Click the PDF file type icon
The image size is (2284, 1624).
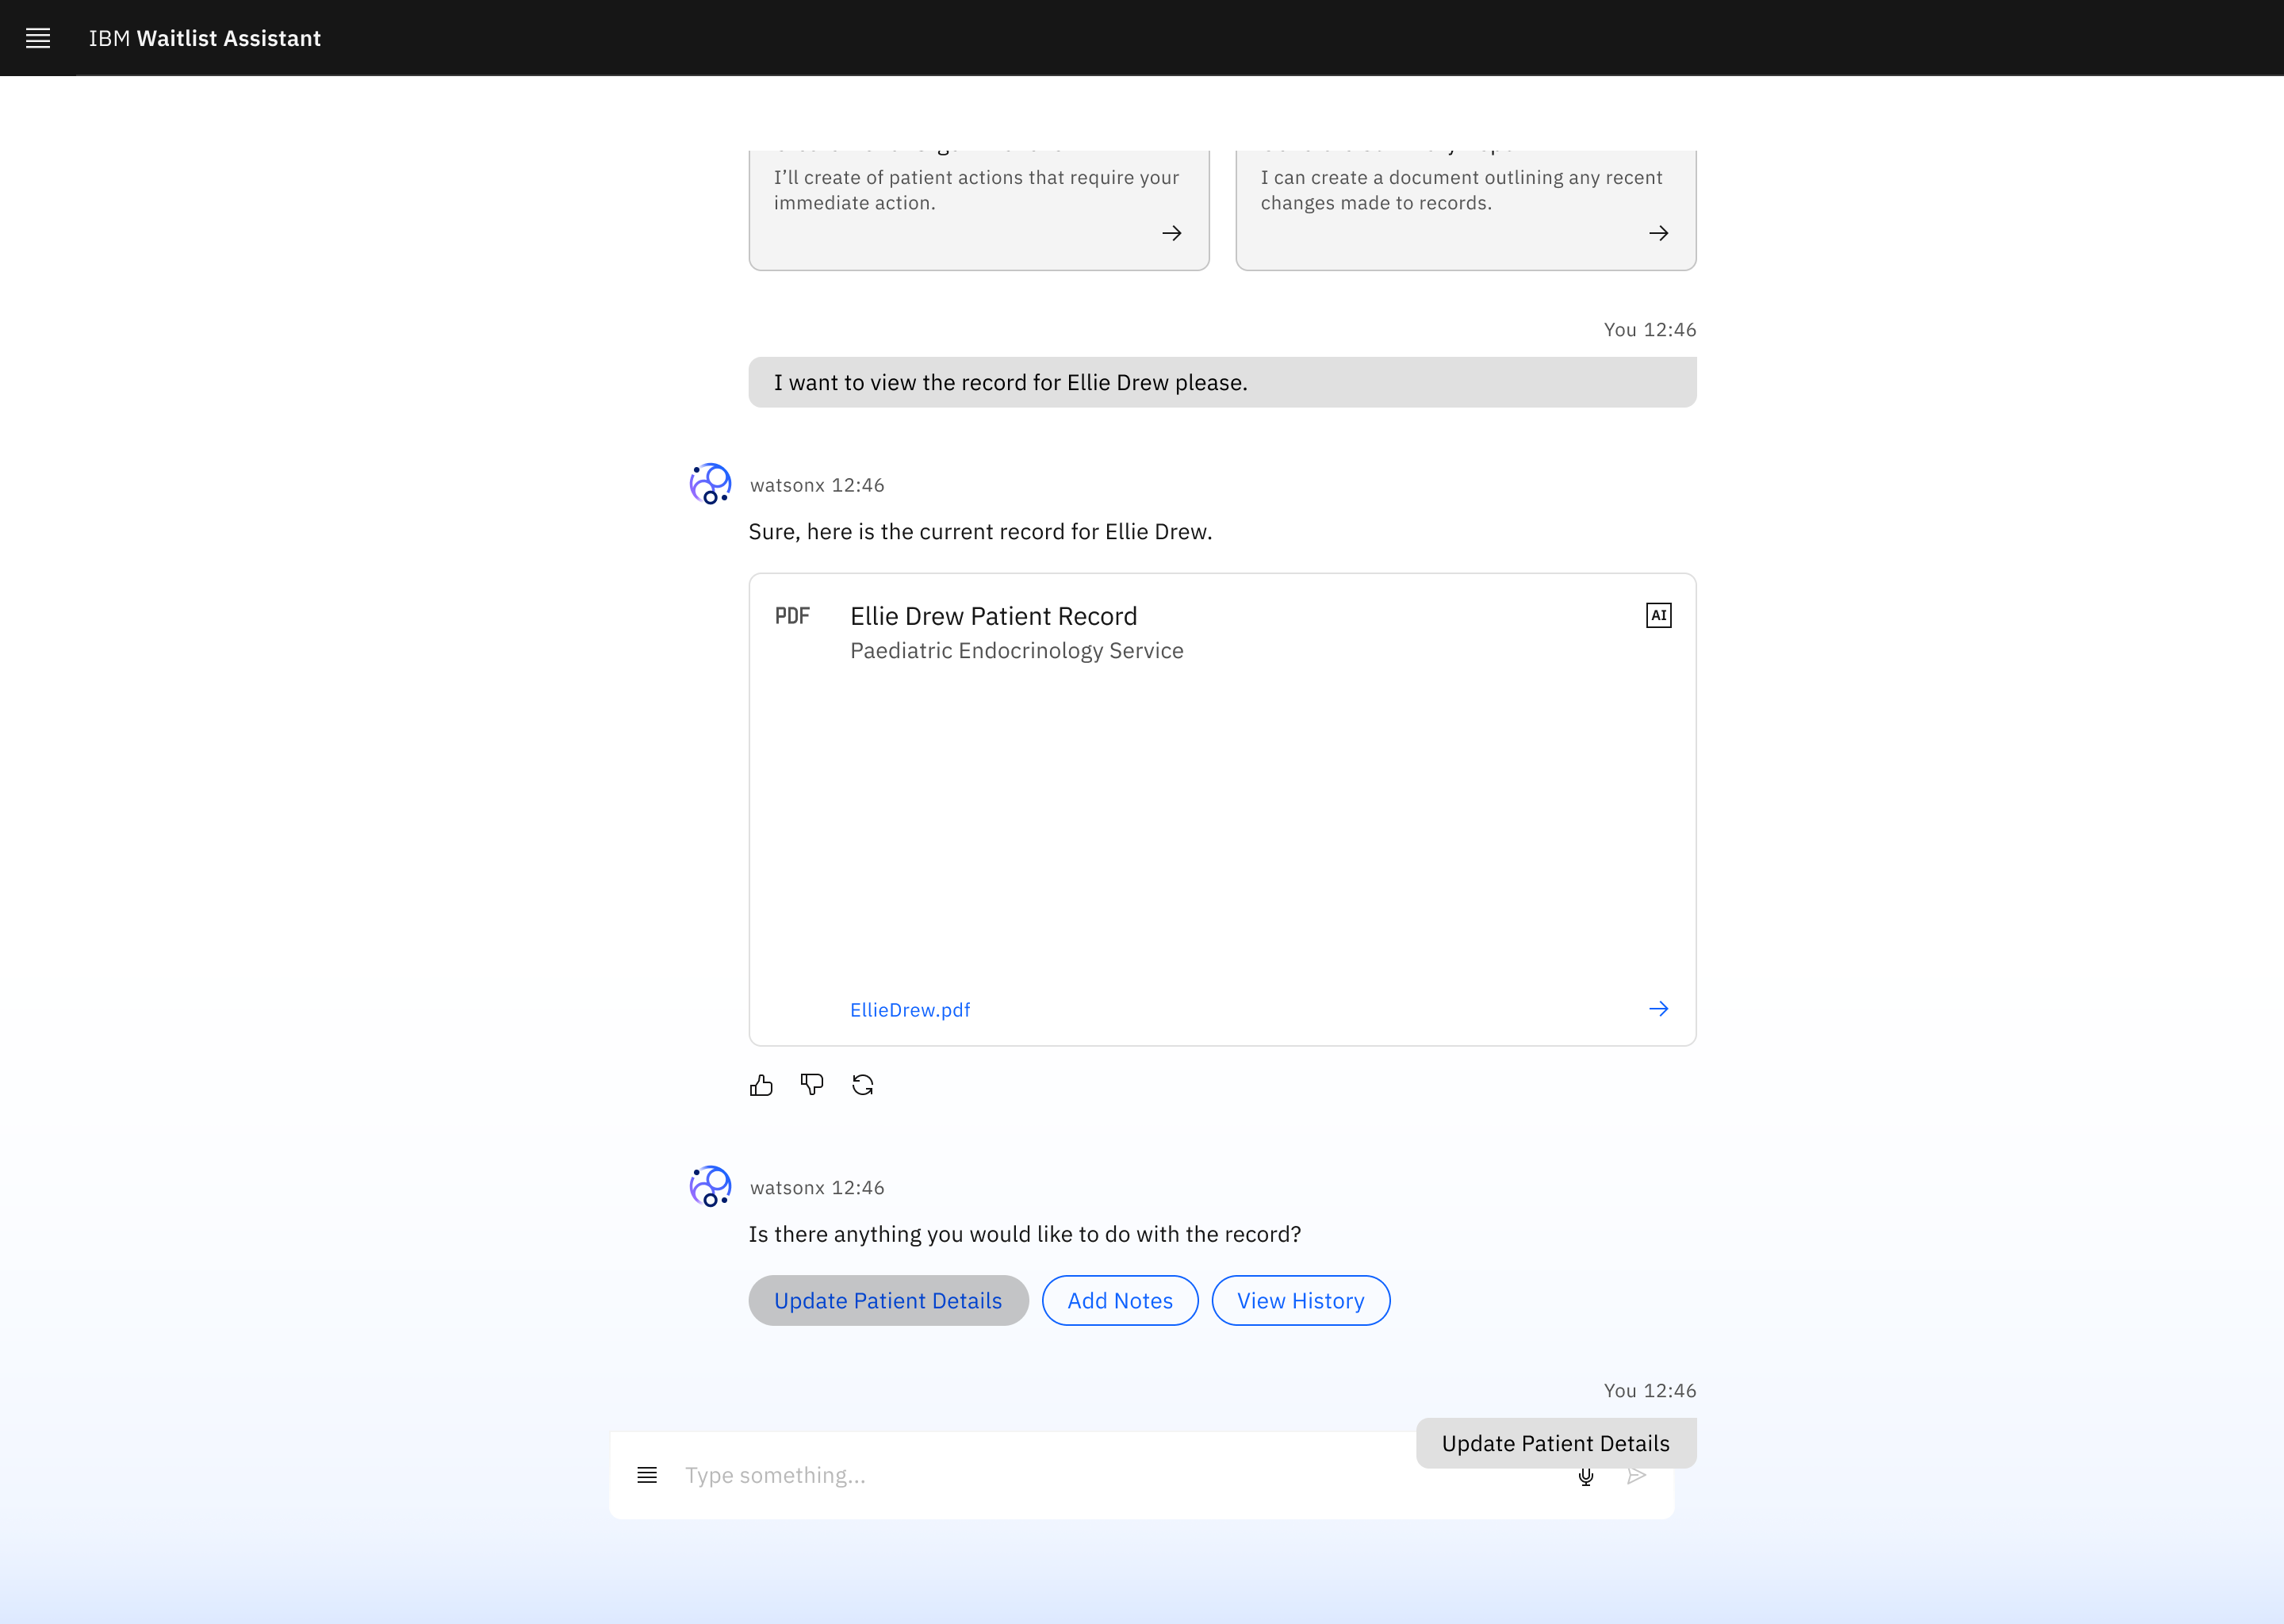(x=792, y=616)
